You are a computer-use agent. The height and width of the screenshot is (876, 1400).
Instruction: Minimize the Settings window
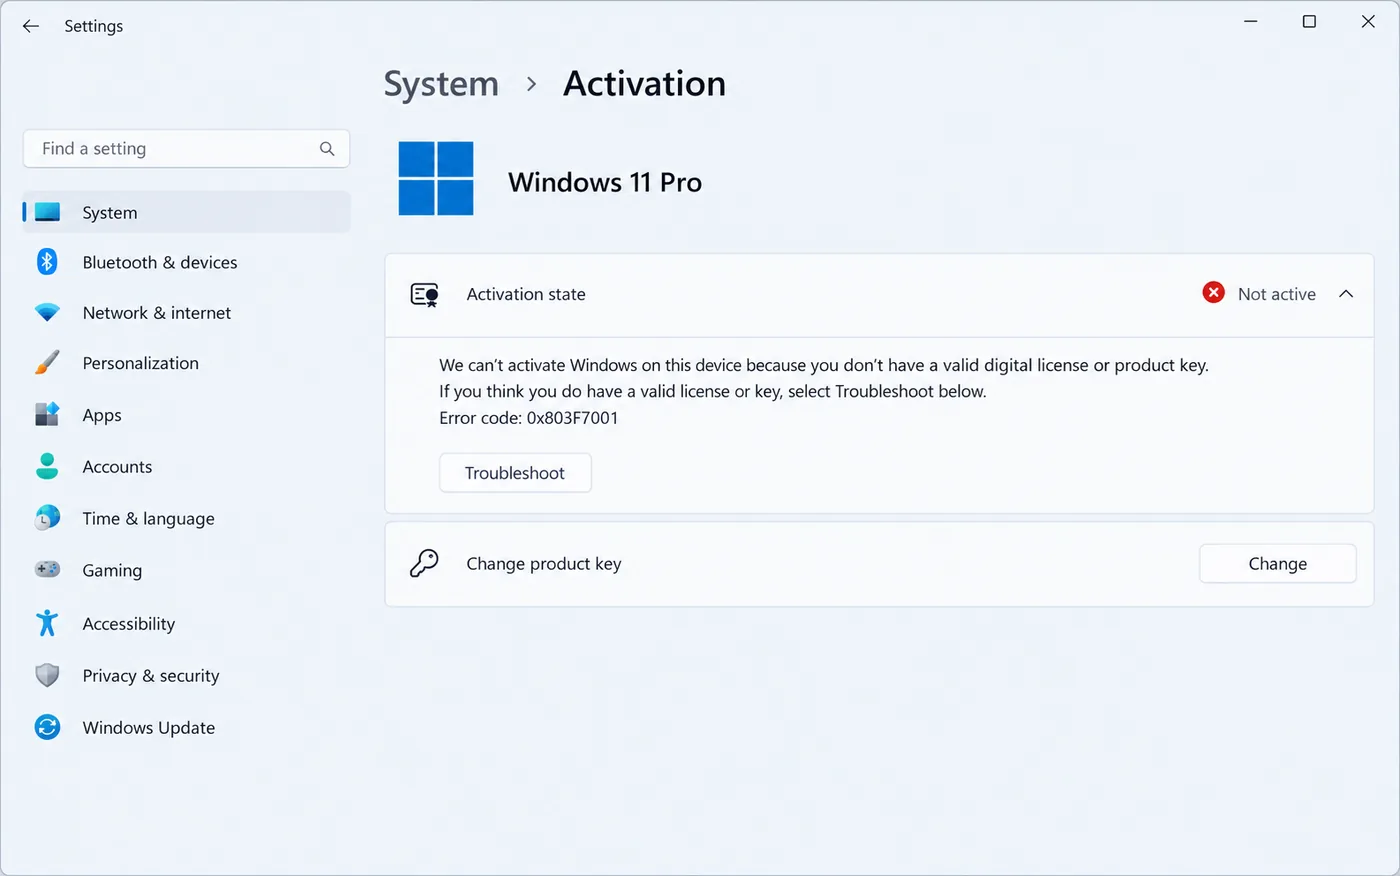[x=1250, y=22]
